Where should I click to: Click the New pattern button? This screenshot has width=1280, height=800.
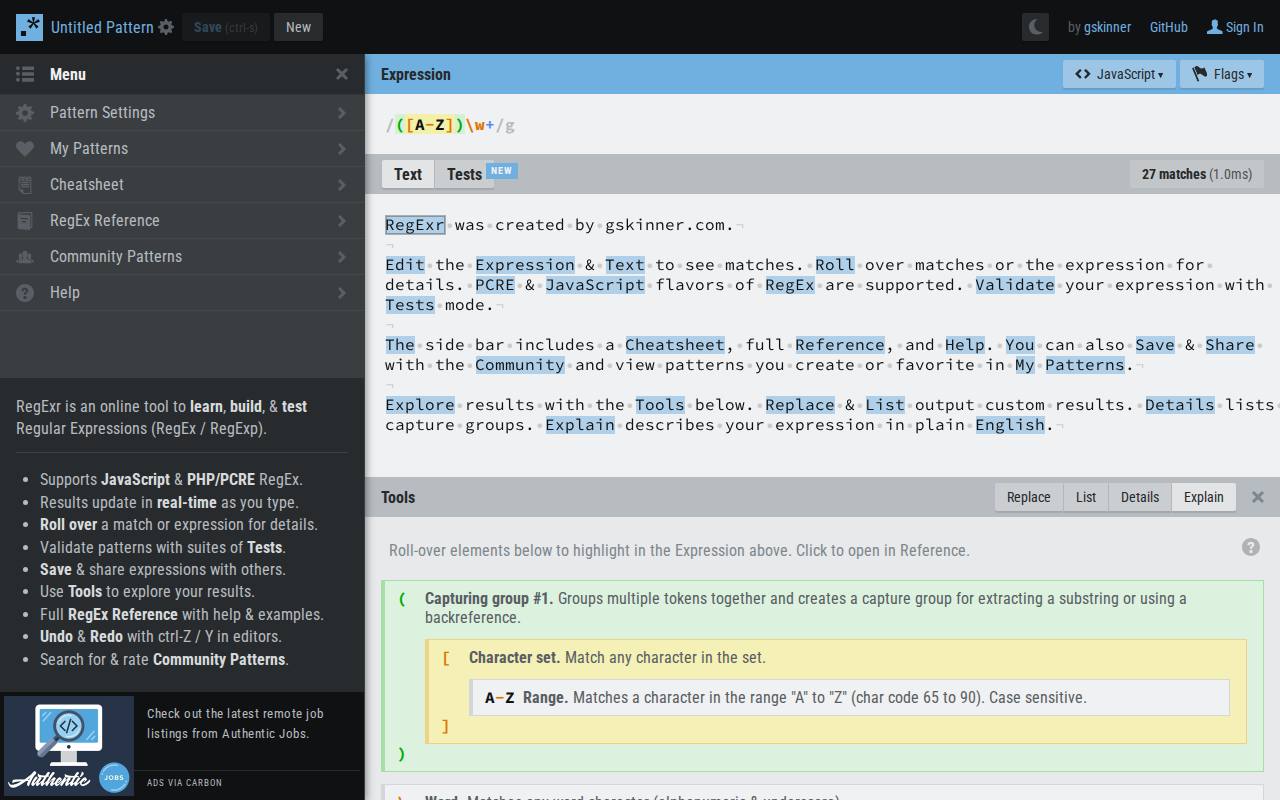point(298,27)
